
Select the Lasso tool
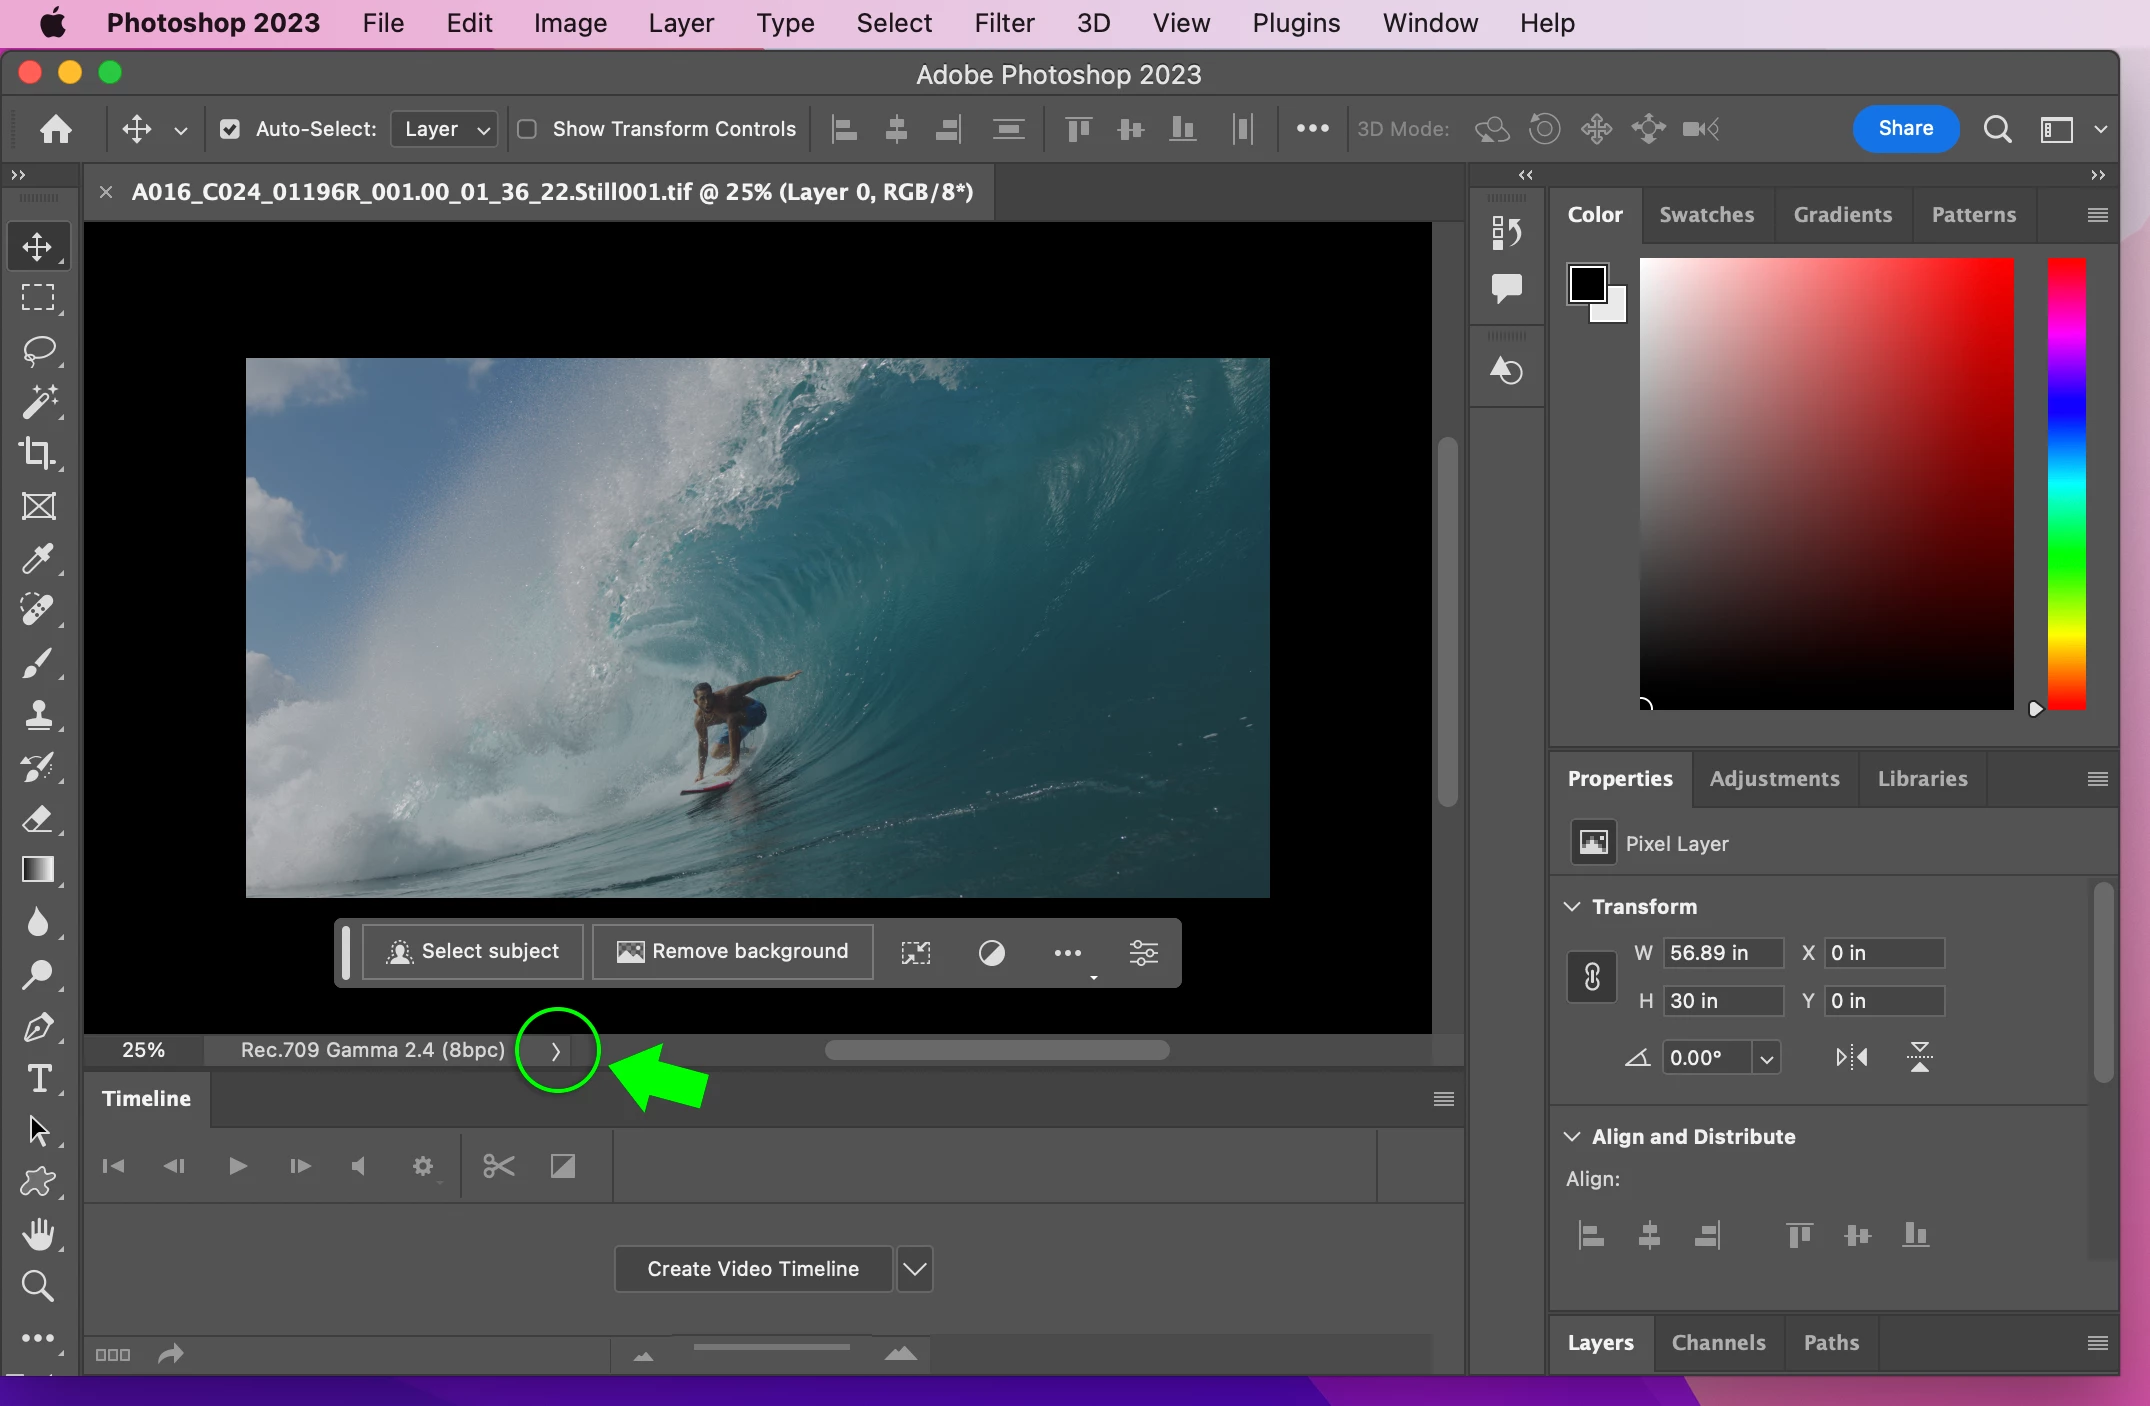[38, 351]
